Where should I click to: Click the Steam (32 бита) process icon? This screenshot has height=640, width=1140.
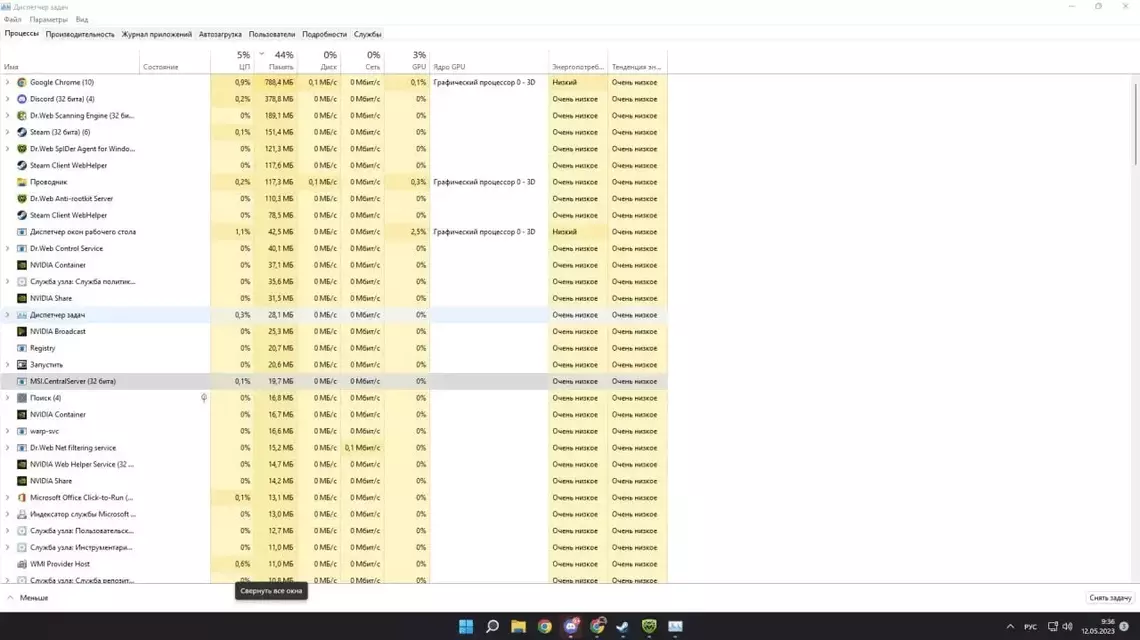22,132
